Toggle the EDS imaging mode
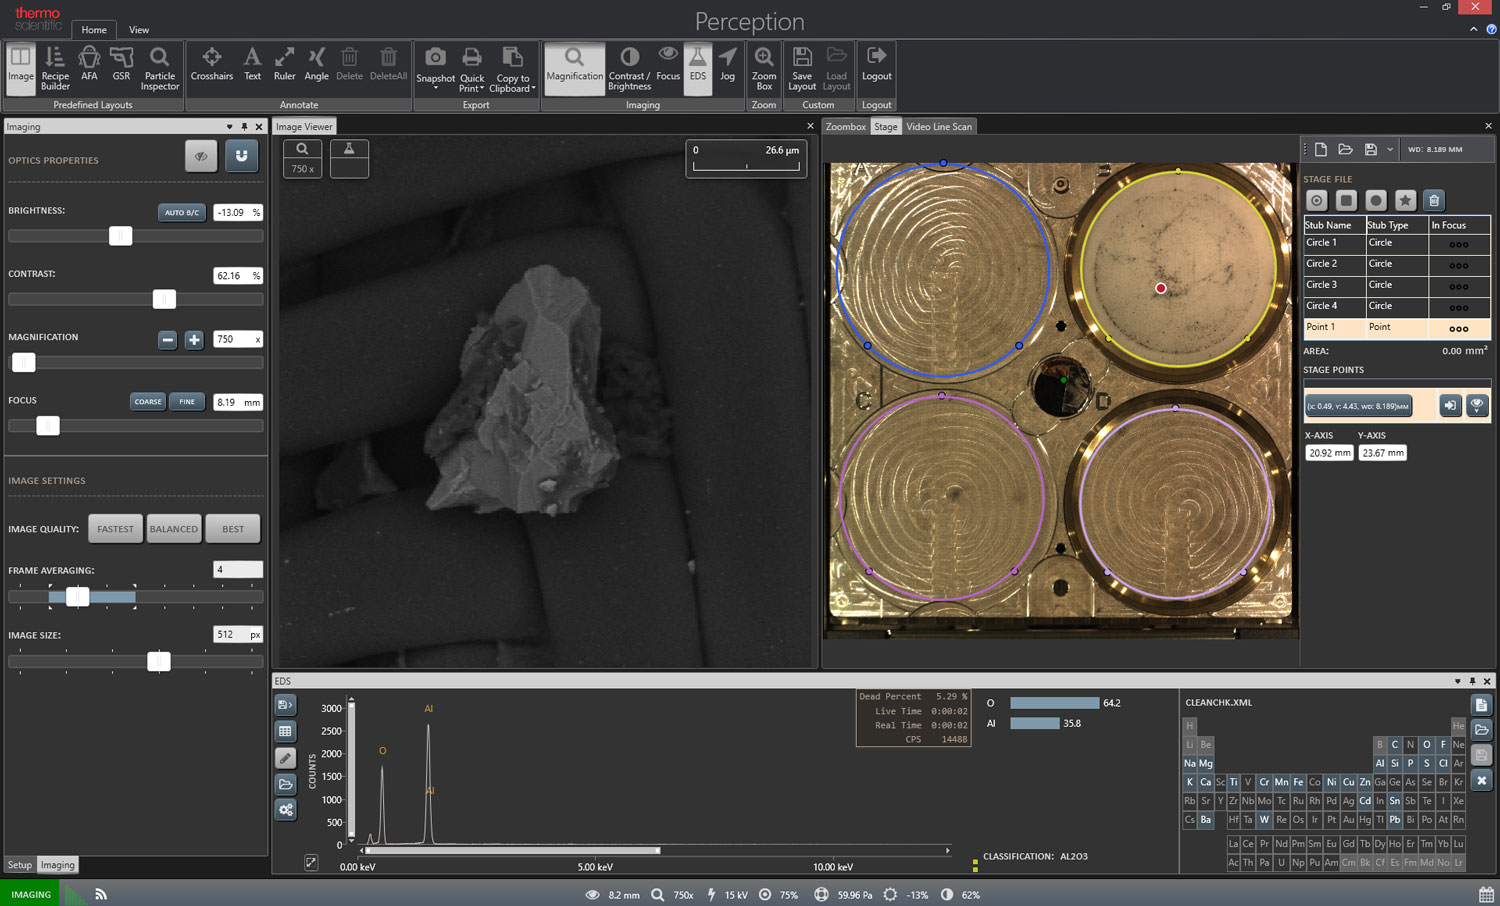 pos(698,64)
